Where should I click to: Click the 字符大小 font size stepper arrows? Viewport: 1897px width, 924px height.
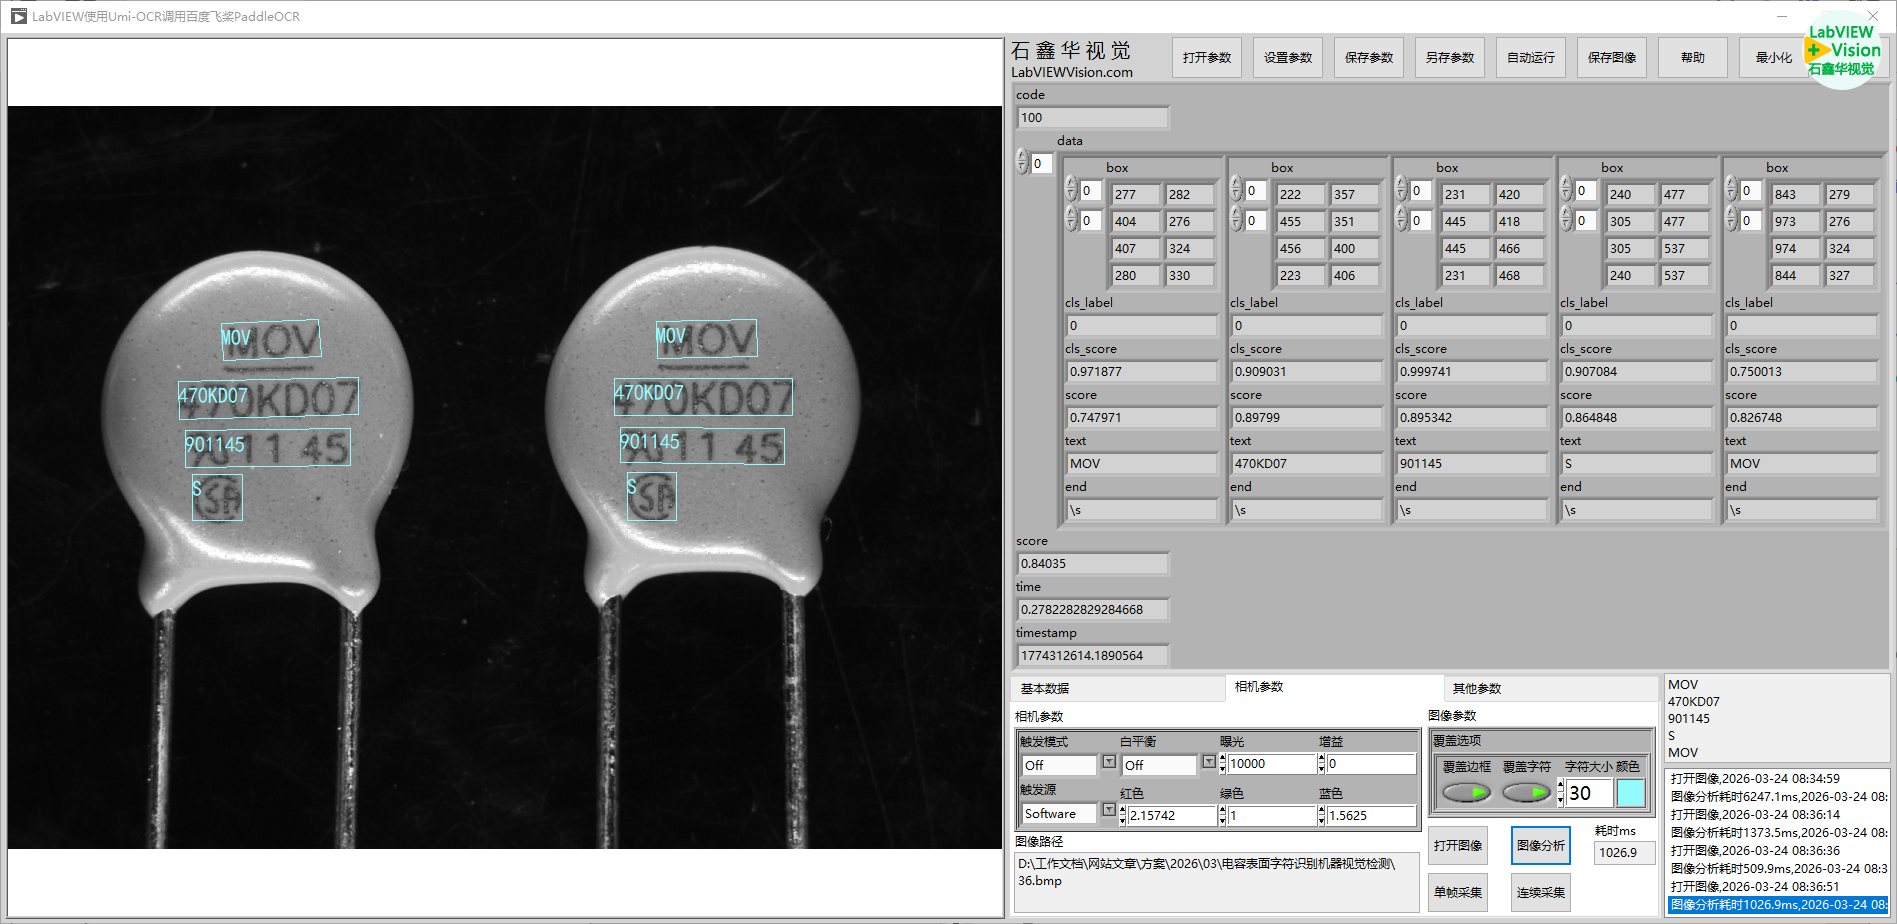tap(1560, 793)
